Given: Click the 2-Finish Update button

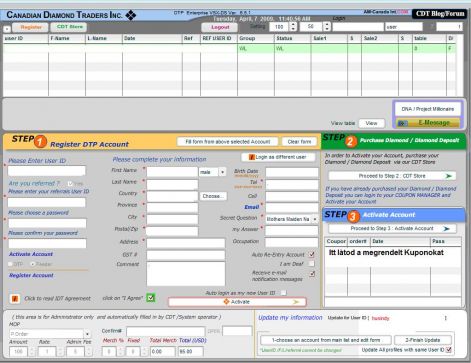Looking at the screenshot, I should [x=423, y=340].
